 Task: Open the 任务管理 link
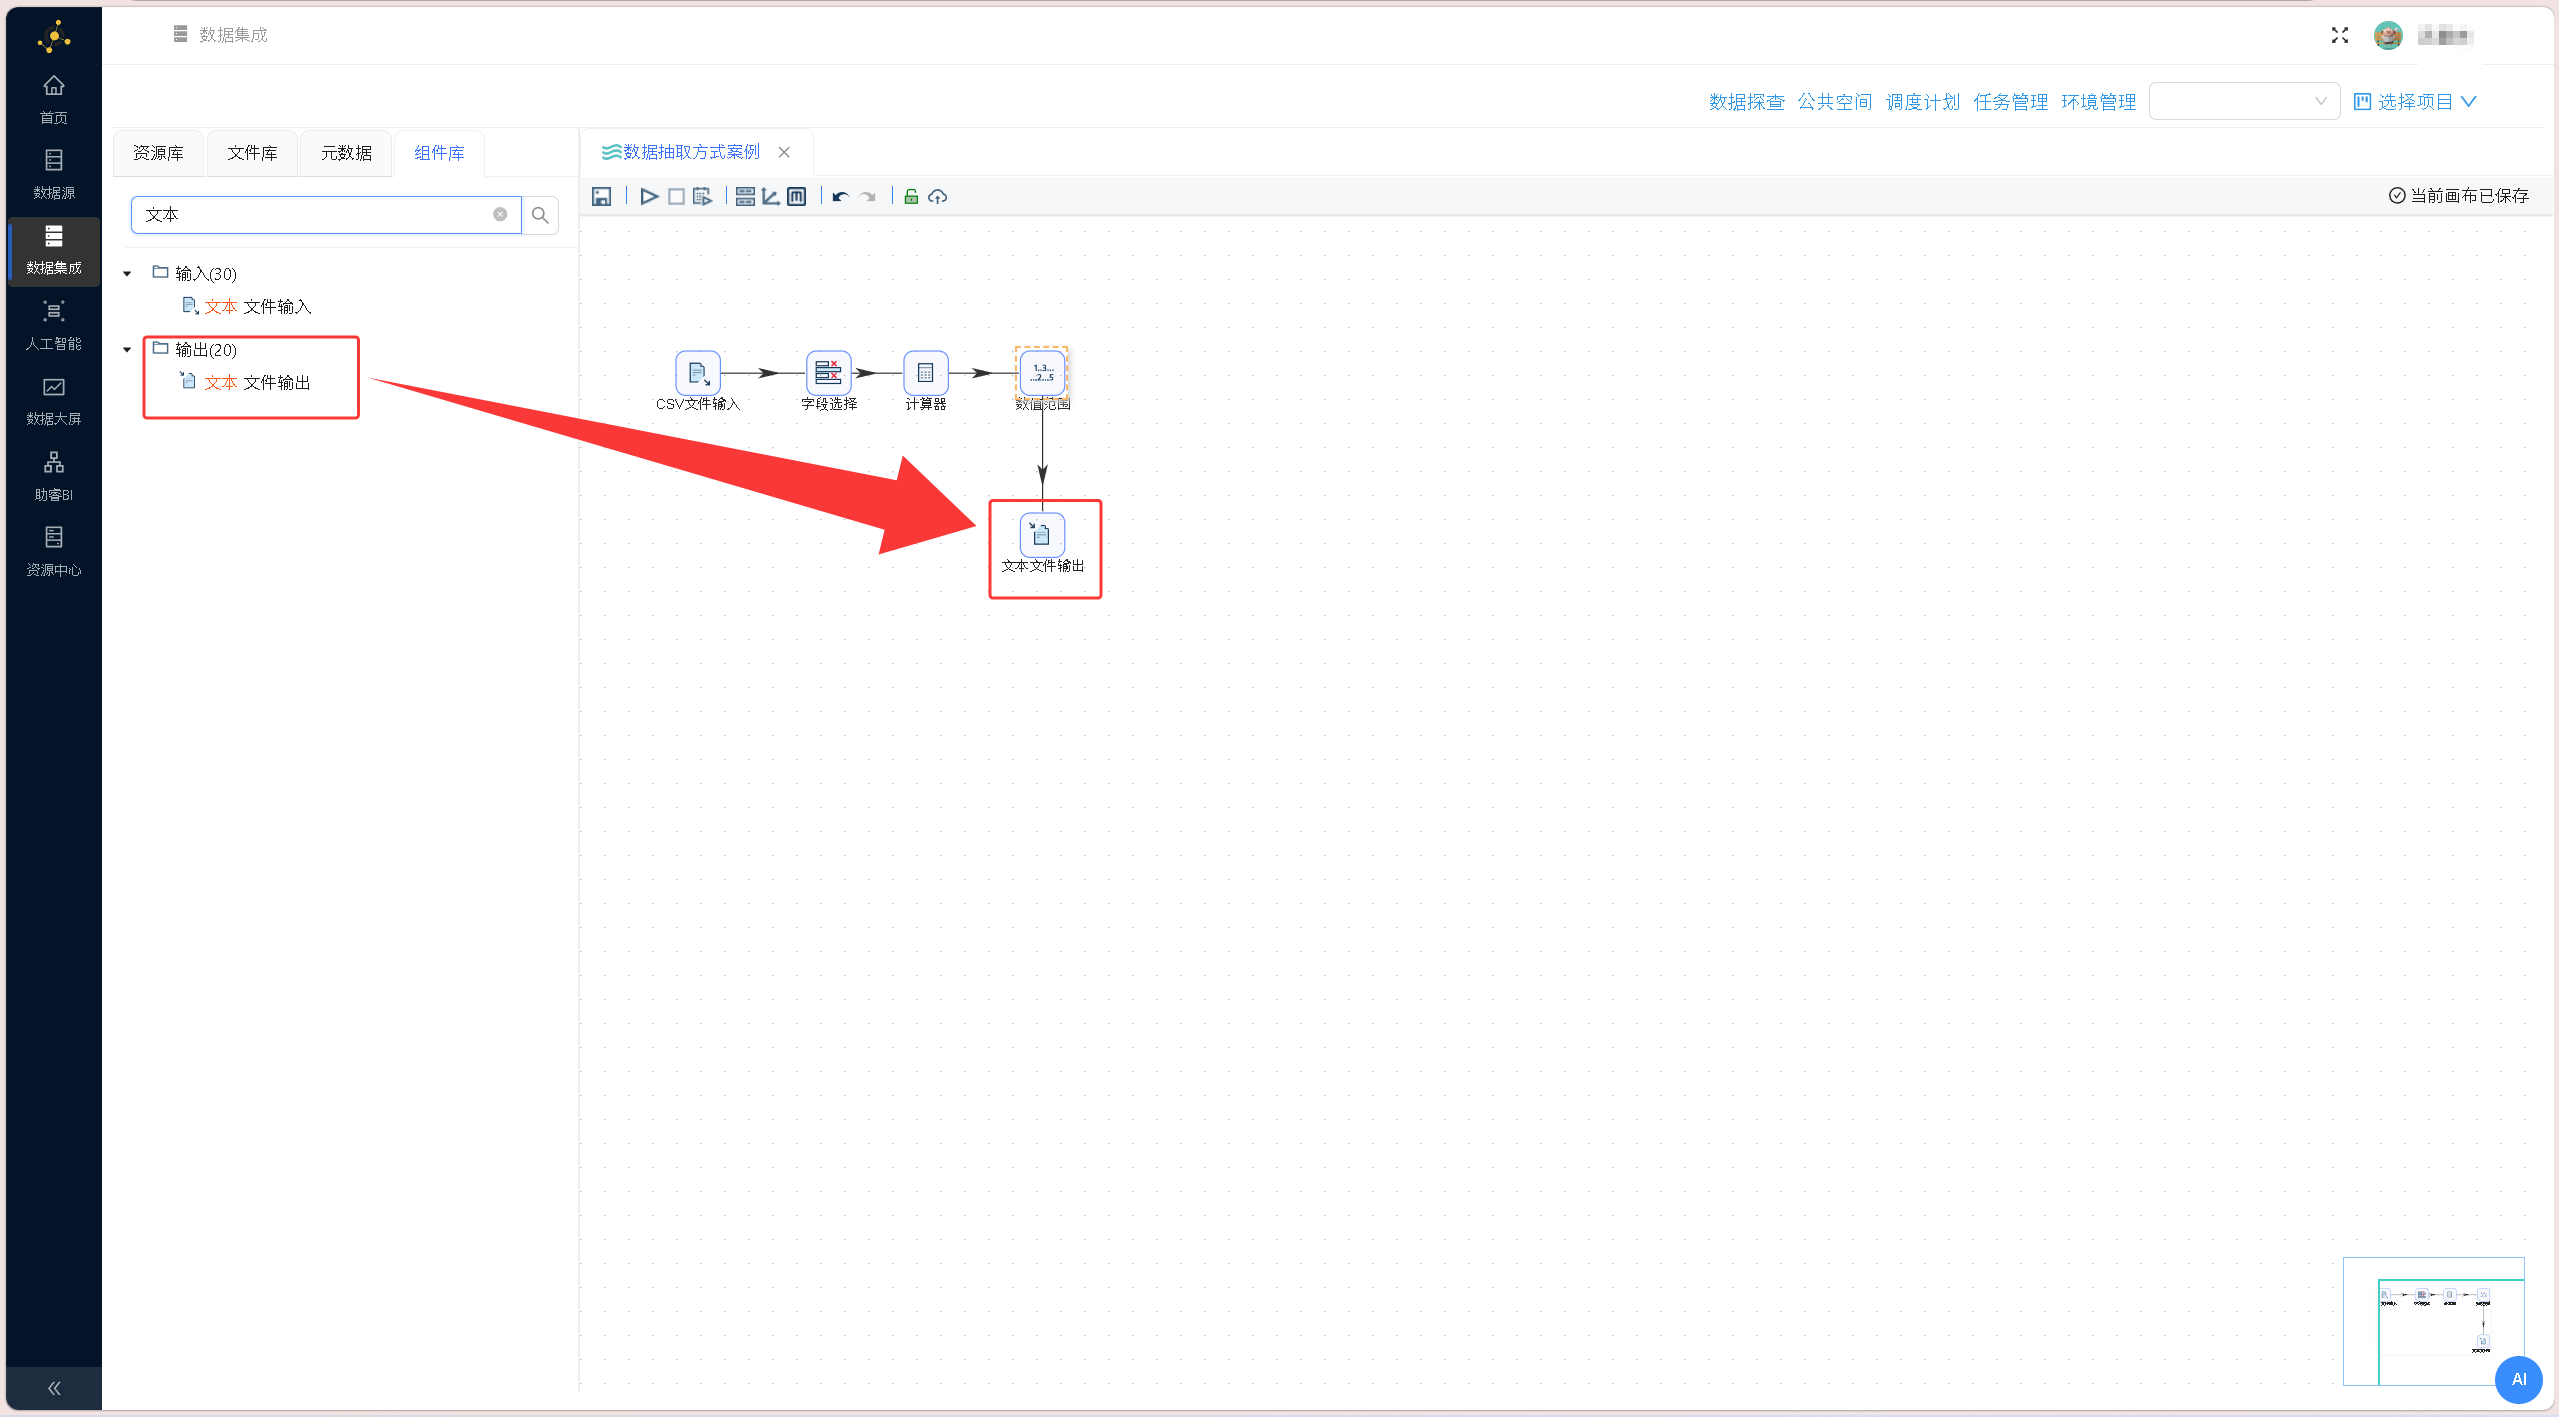pos(2010,102)
